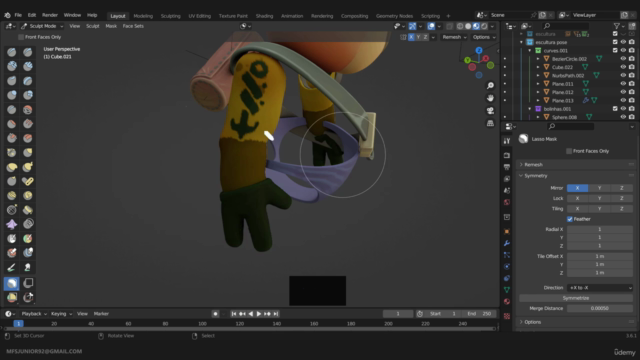Viewport: 640px width, 360px height.
Task: Toggle Lock Z symmetry button
Action: pos(622,198)
